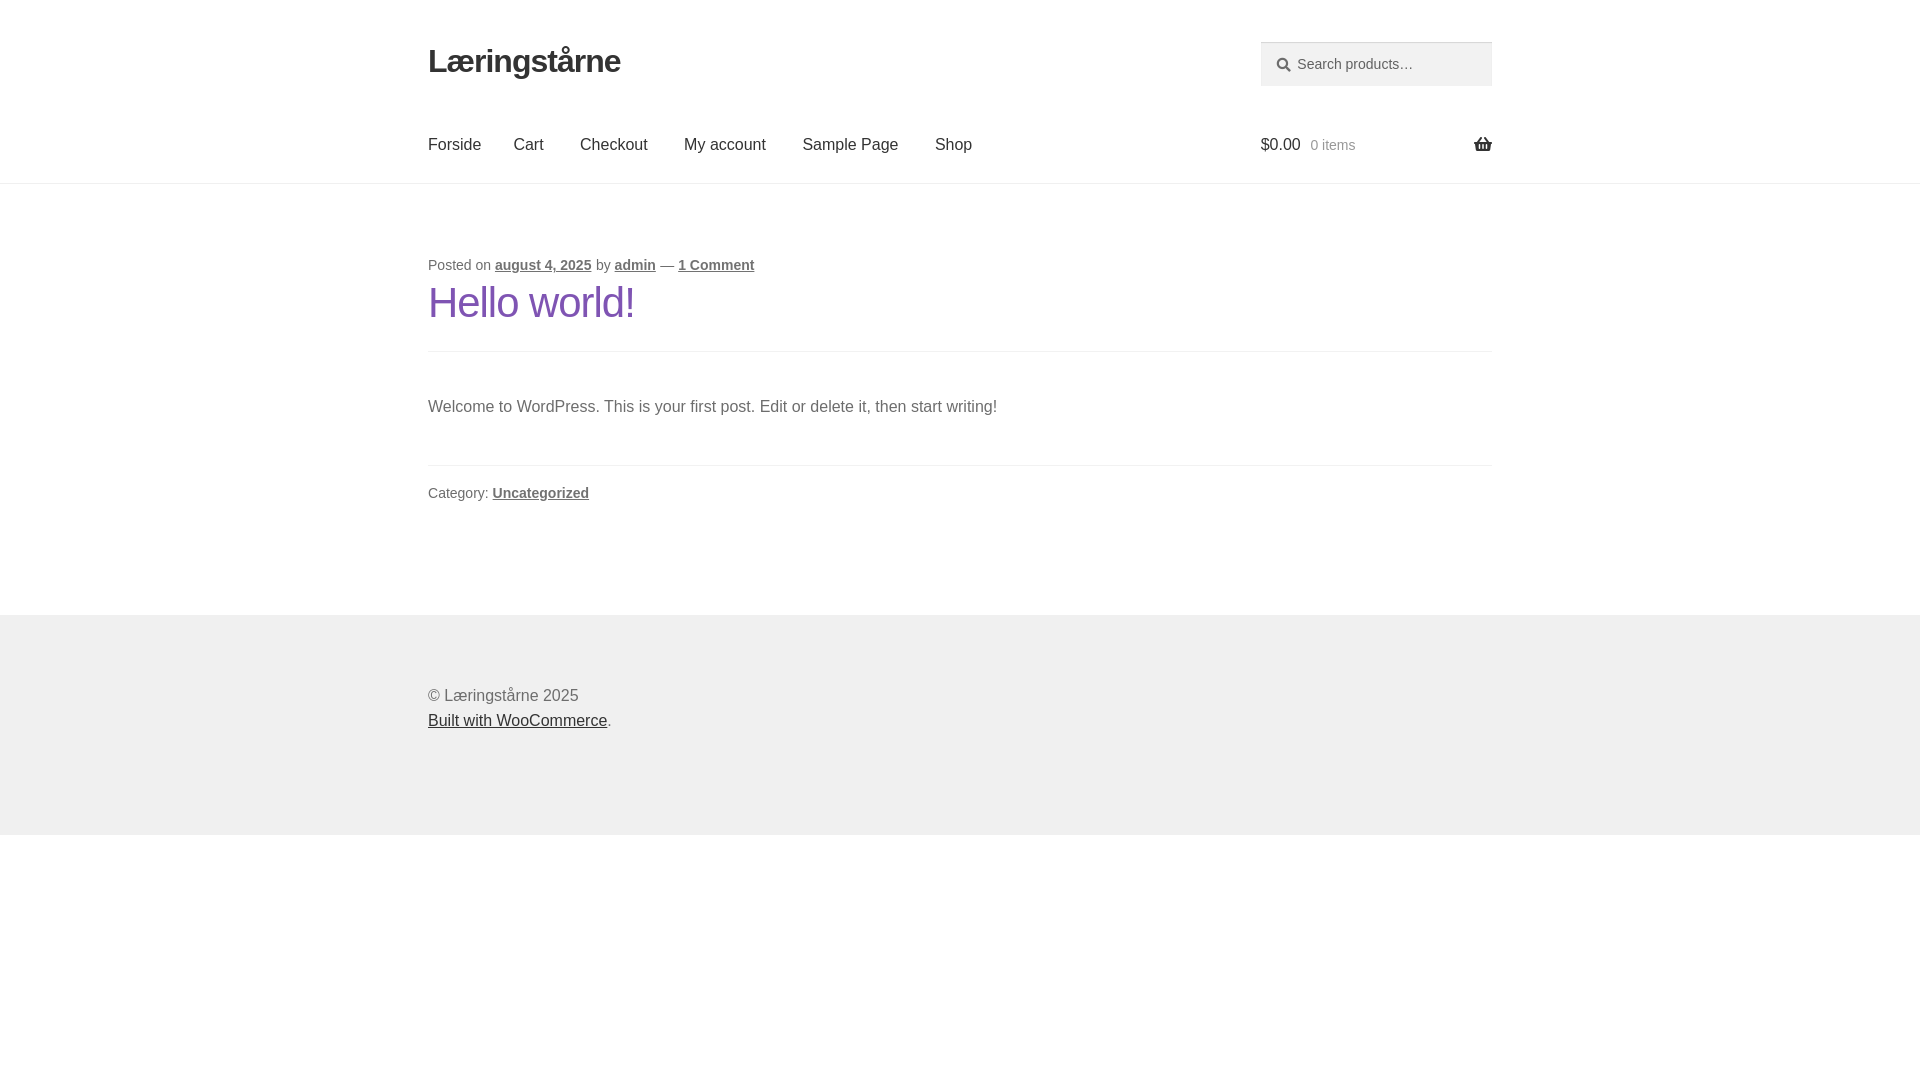
Task: Focus the Search products field
Action: pyautogui.click(x=1376, y=64)
